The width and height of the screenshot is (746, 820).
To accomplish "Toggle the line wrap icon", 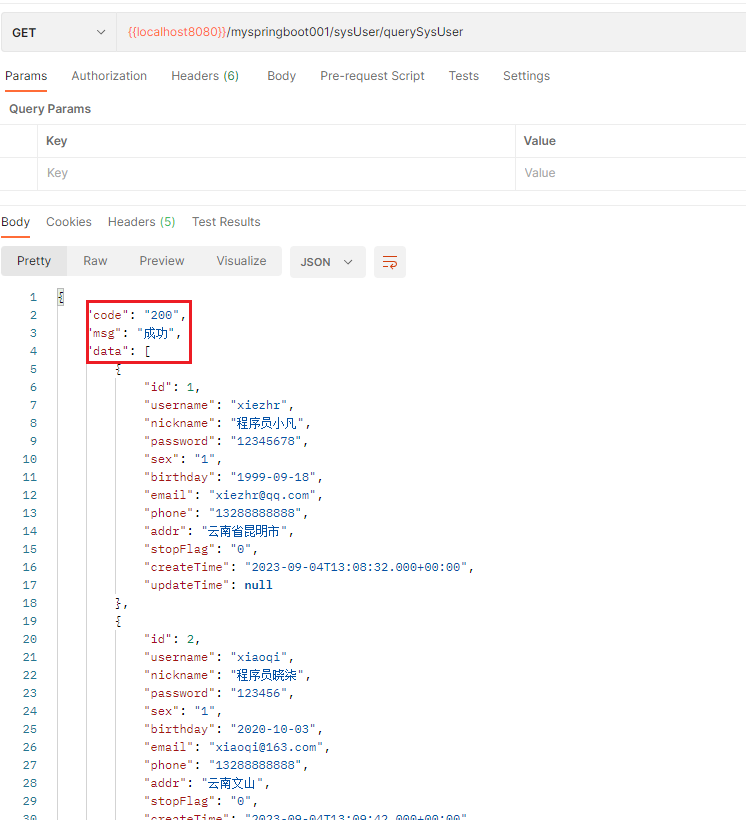I will tap(390, 262).
